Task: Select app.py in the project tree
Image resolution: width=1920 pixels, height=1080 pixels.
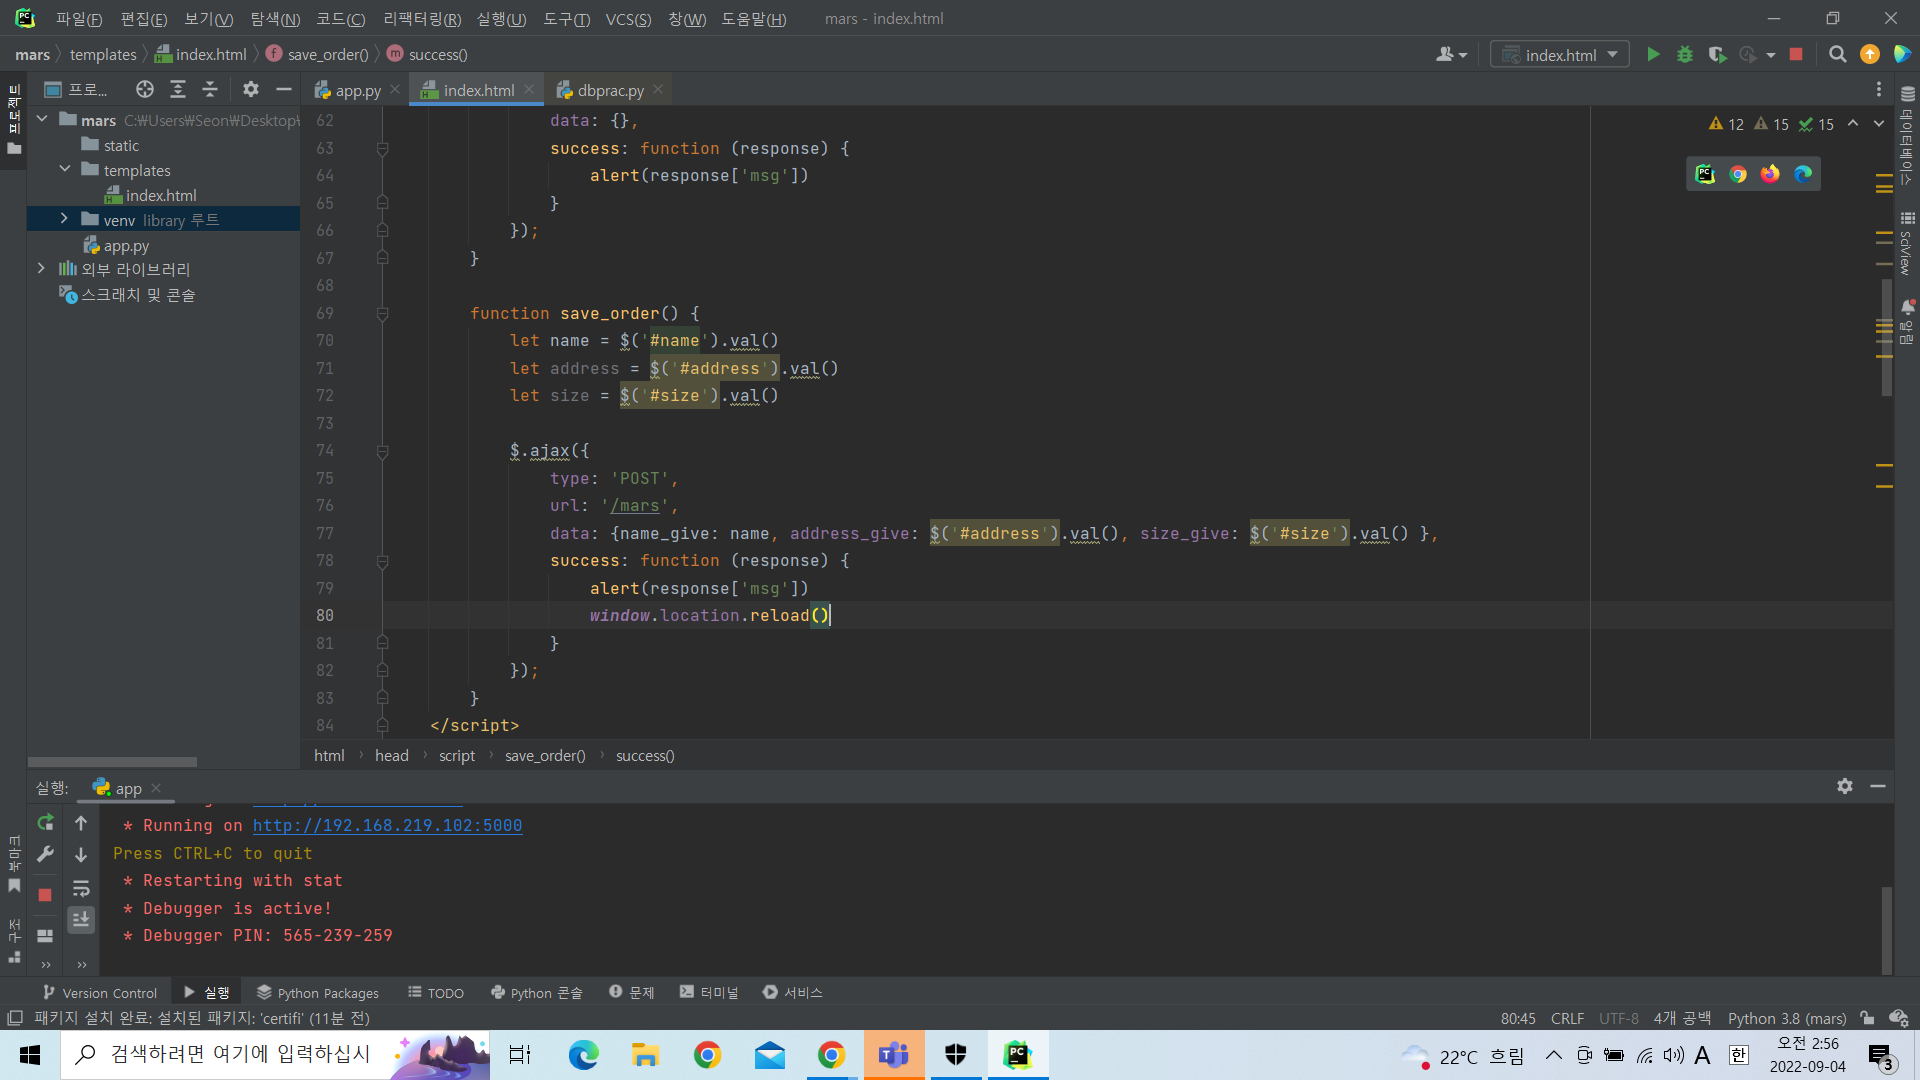Action: click(126, 246)
